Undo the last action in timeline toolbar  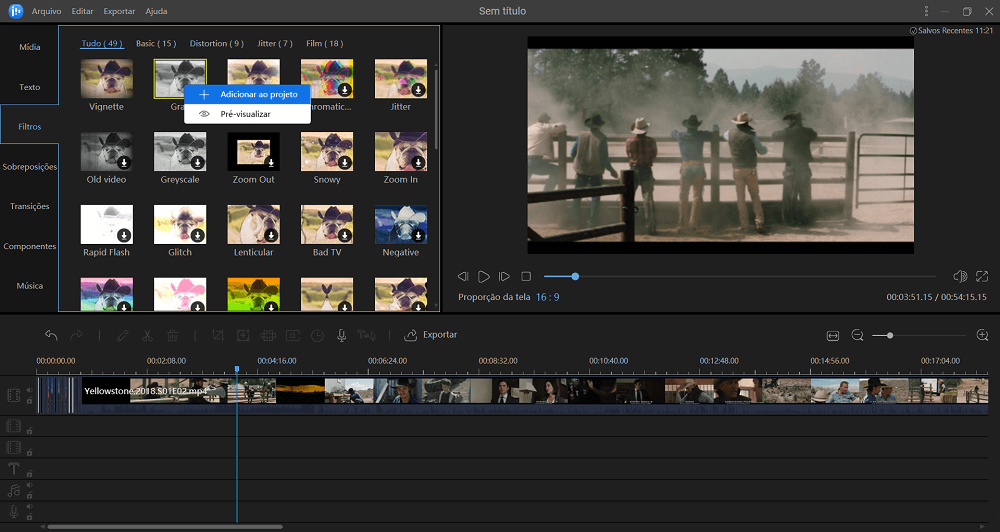(x=51, y=335)
